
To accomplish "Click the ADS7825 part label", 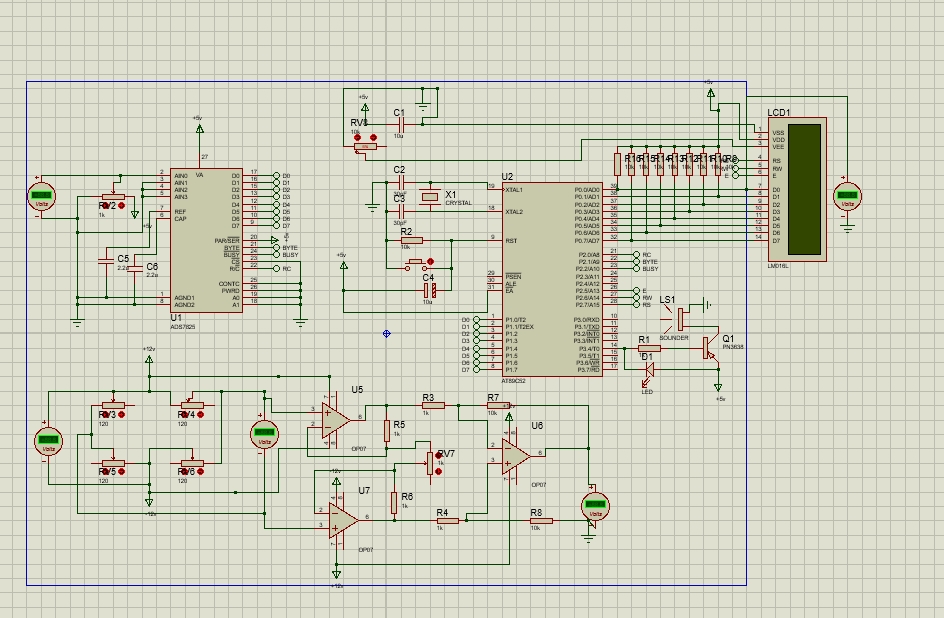I will [x=182, y=327].
